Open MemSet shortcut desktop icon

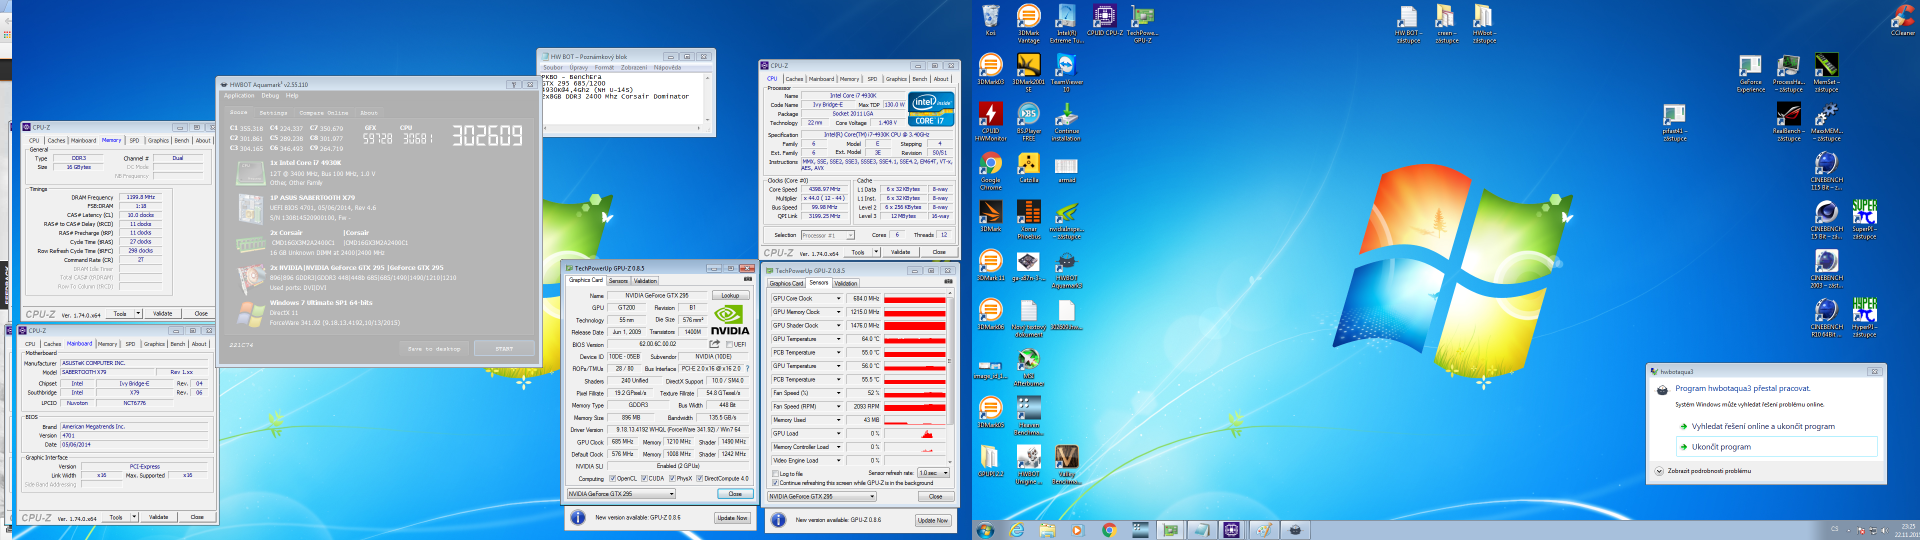(x=1826, y=72)
